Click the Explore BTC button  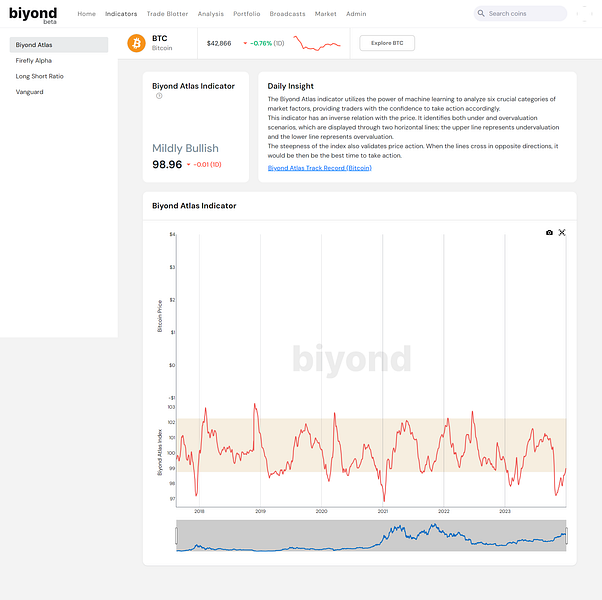pos(387,43)
